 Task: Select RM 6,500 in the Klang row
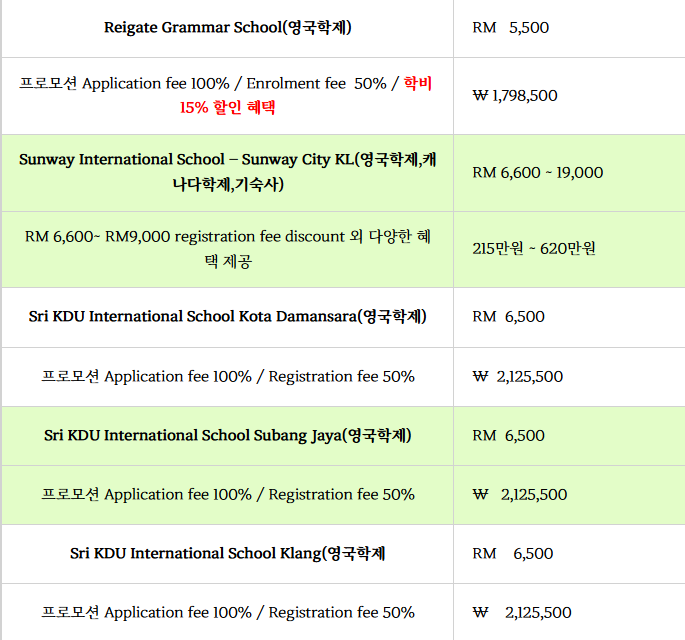click(512, 553)
